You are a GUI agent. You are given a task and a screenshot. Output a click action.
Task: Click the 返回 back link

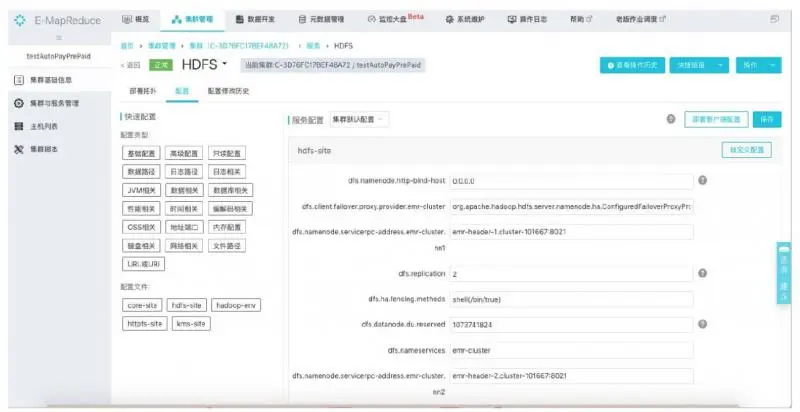coord(131,65)
